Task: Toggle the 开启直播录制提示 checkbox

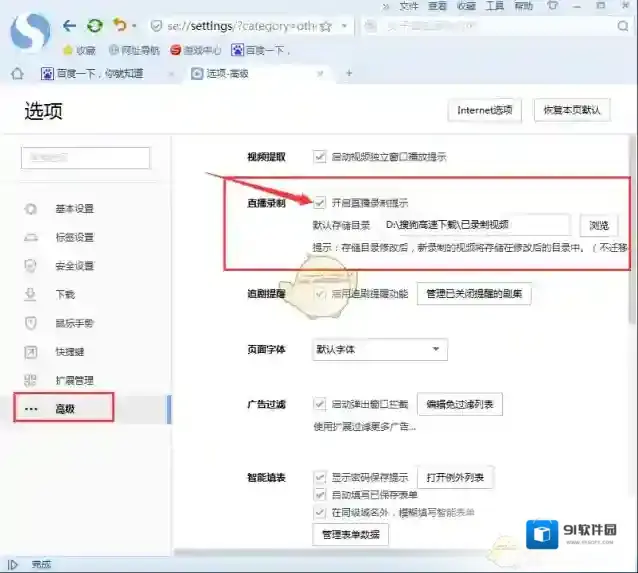Action: (x=320, y=202)
